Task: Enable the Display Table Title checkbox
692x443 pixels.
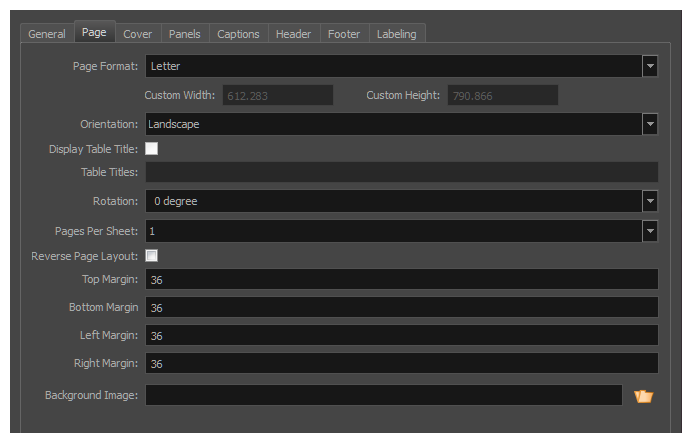Action: (151, 149)
